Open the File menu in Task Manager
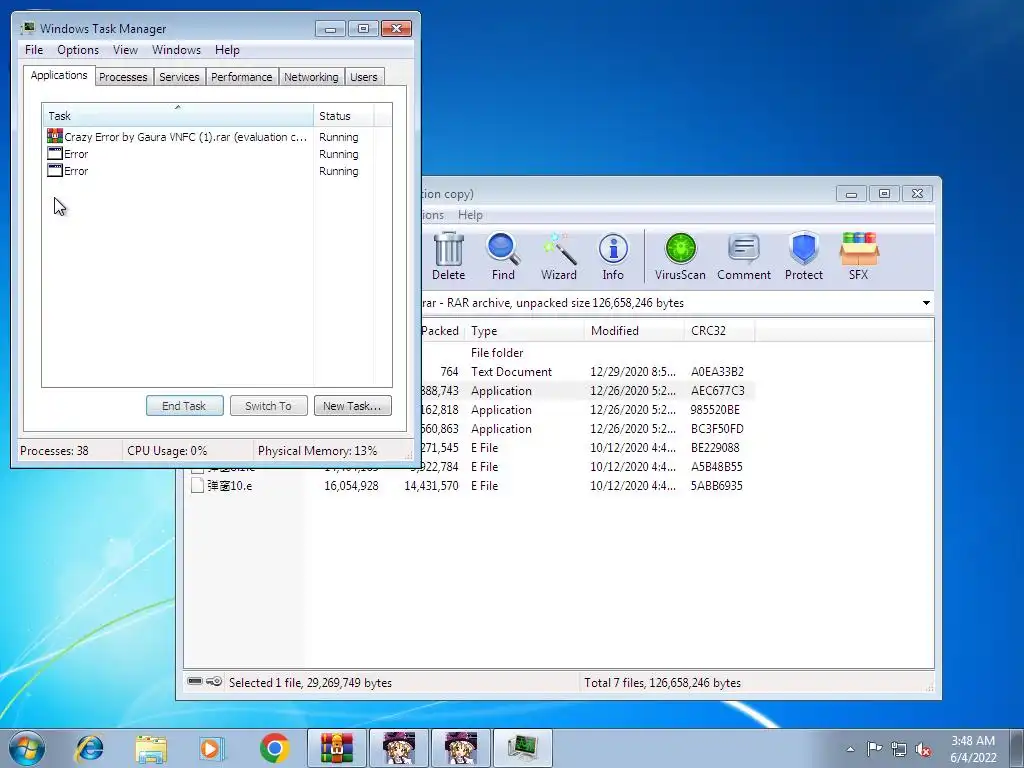Screen dimensions: 1024x768 (x=34, y=50)
